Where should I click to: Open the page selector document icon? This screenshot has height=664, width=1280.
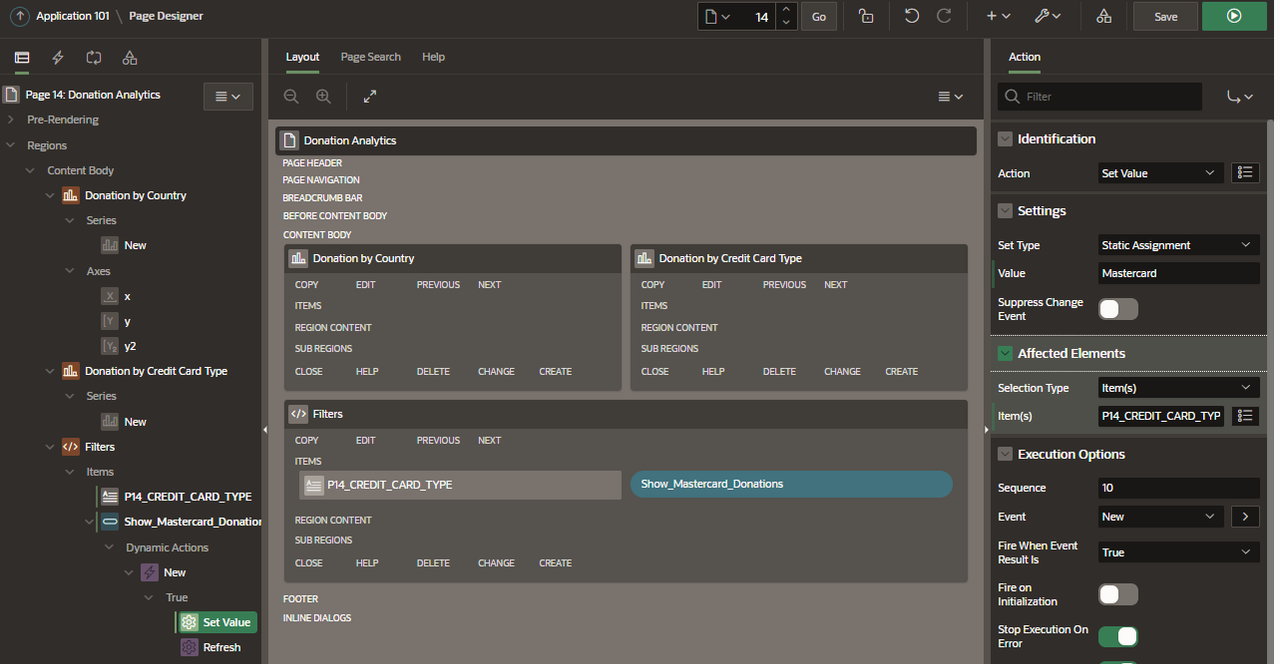717,16
